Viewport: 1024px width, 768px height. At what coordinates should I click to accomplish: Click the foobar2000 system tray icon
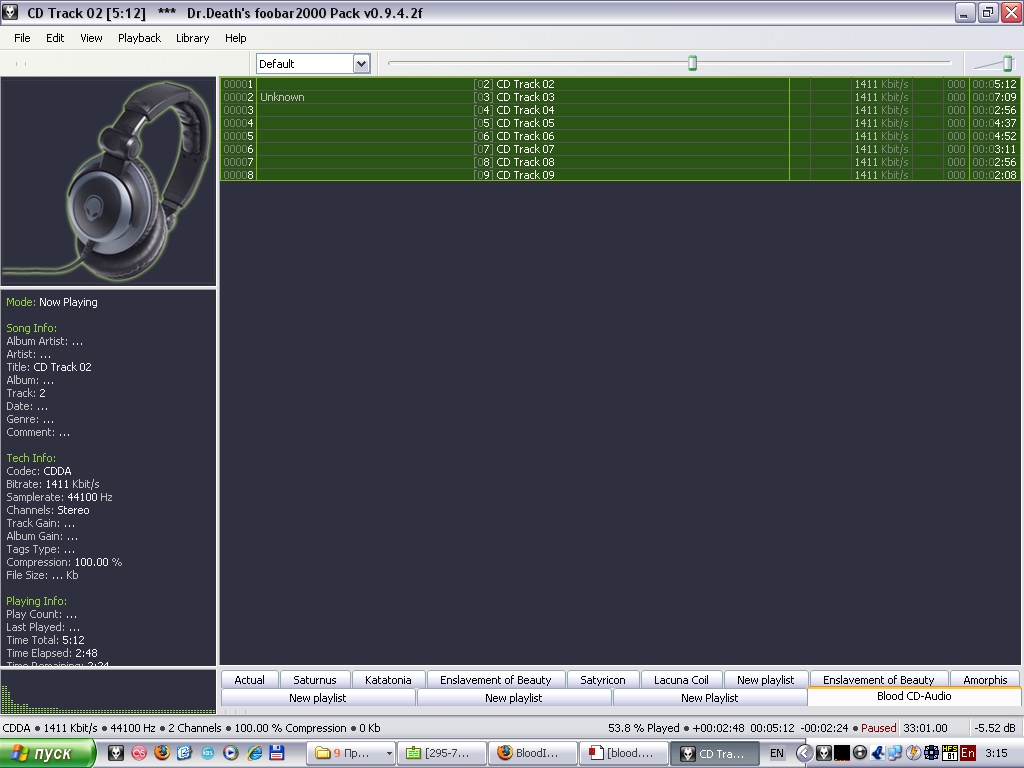click(824, 753)
